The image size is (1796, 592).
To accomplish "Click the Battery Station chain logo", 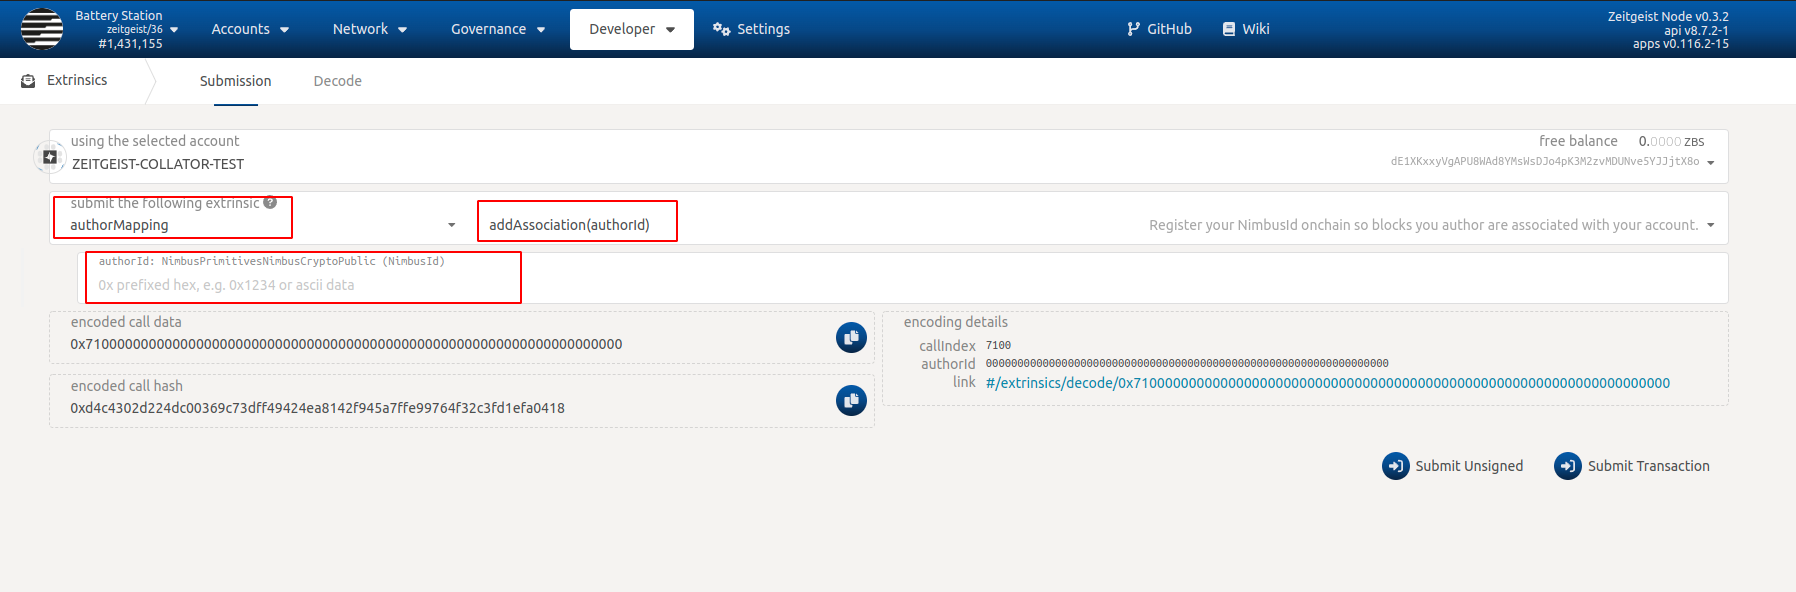I will pyautogui.click(x=42, y=29).
